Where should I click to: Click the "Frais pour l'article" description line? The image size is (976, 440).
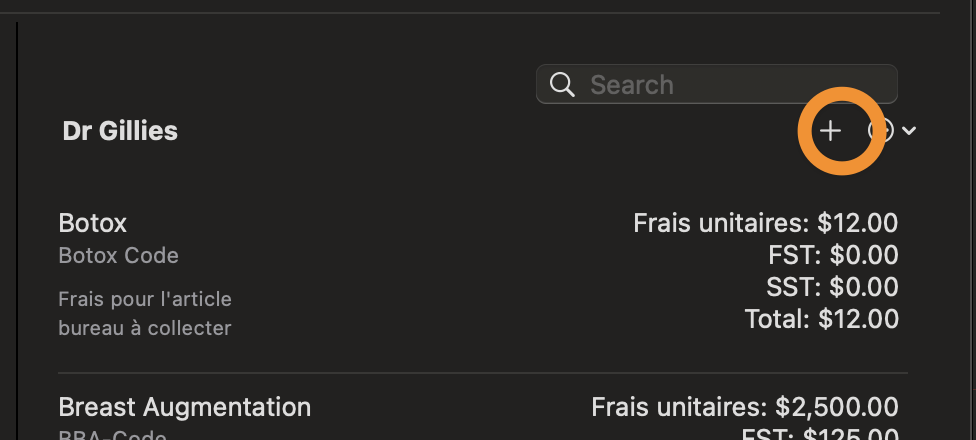click(145, 299)
